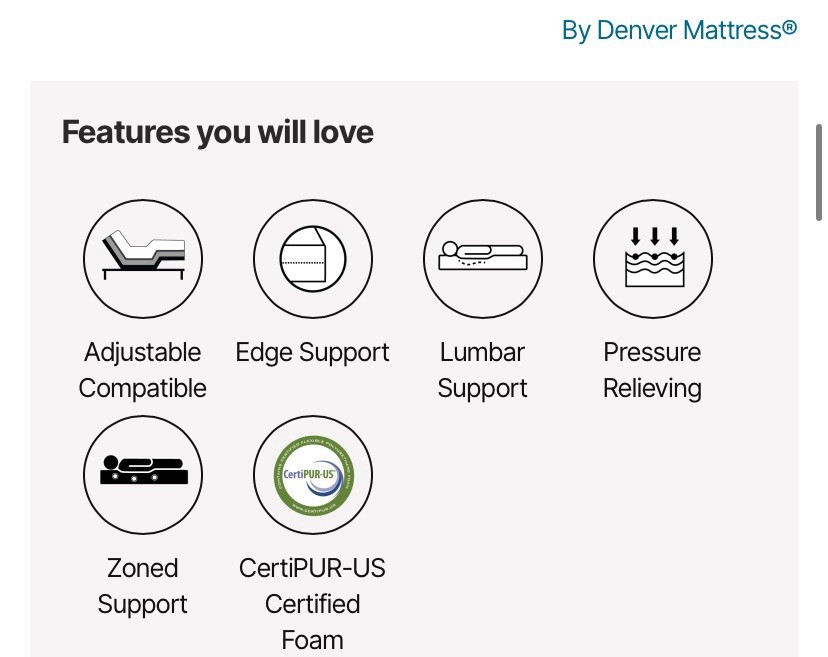This screenshot has height=657, width=828.
Task: Select the Edge Support mattress icon
Action: tap(313, 259)
